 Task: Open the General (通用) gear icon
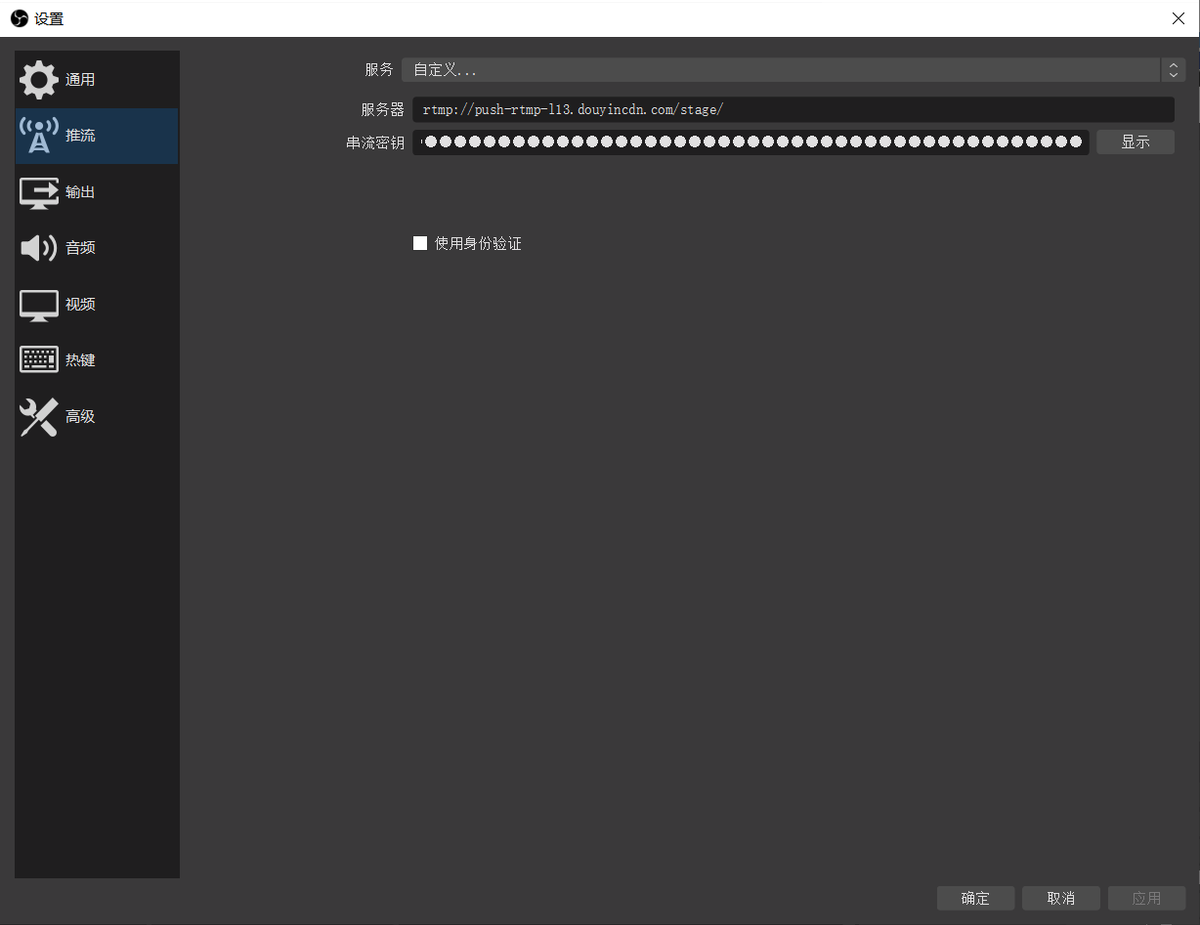tap(38, 80)
